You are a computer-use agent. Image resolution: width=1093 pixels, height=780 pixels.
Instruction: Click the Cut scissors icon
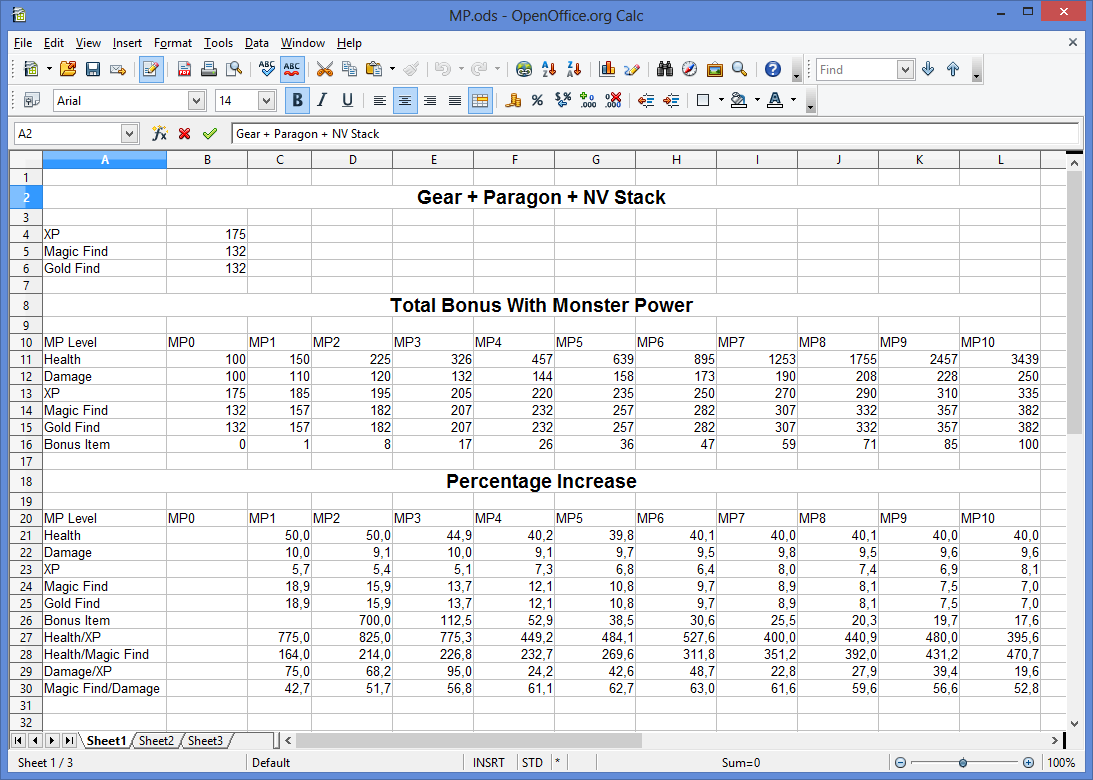325,69
